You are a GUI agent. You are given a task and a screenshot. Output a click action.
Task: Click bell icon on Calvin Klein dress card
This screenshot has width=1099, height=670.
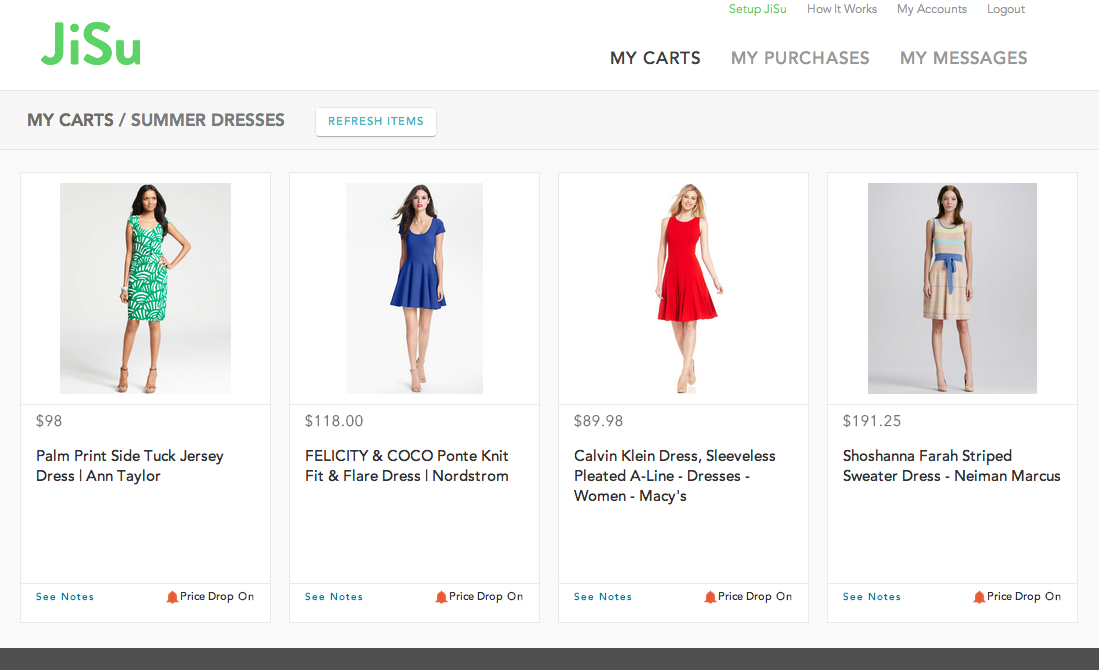[x=710, y=597]
